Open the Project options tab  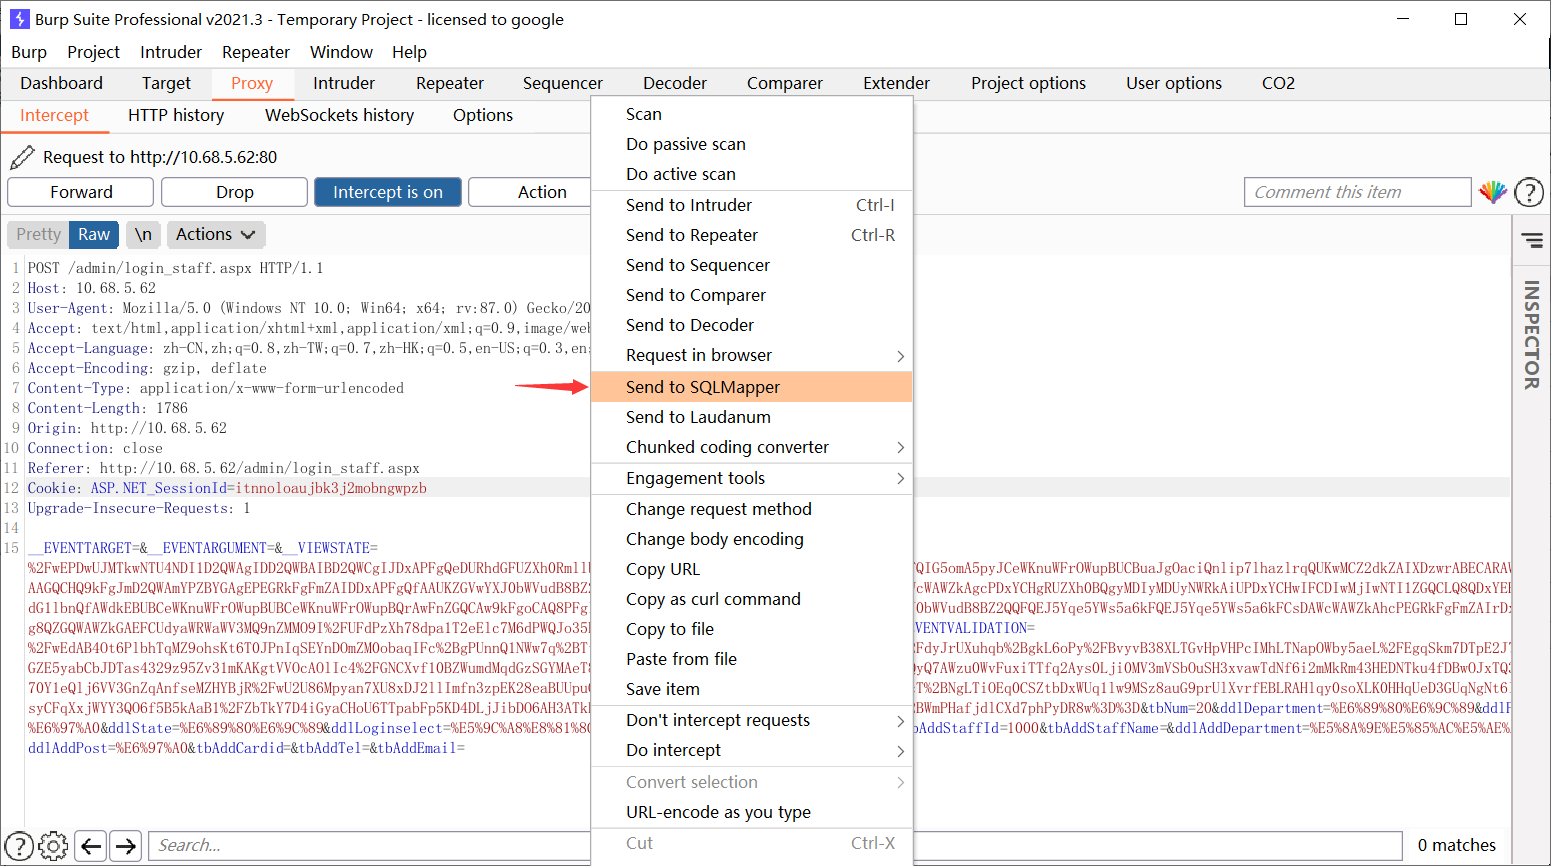(1028, 83)
